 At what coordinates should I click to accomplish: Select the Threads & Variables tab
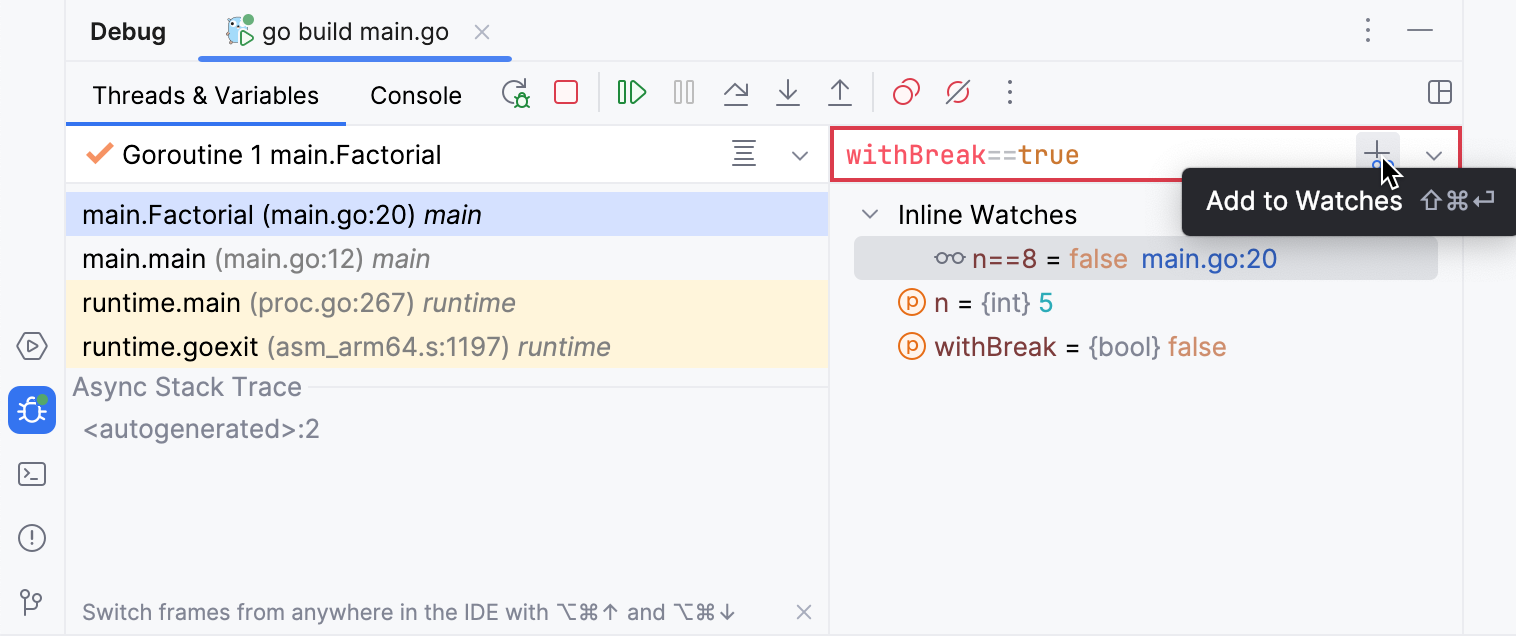click(x=205, y=95)
